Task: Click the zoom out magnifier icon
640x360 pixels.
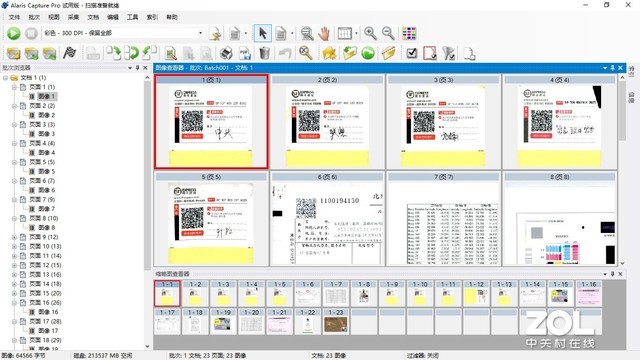Action: [388, 33]
